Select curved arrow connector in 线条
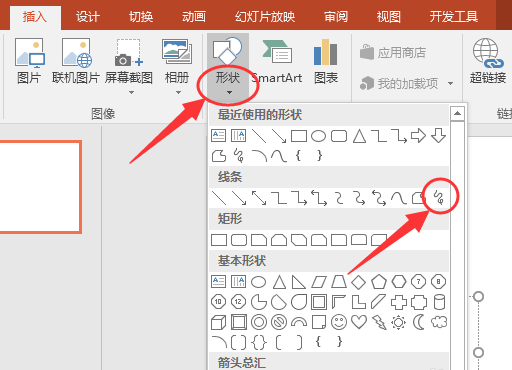512x370 pixels. (x=359, y=197)
